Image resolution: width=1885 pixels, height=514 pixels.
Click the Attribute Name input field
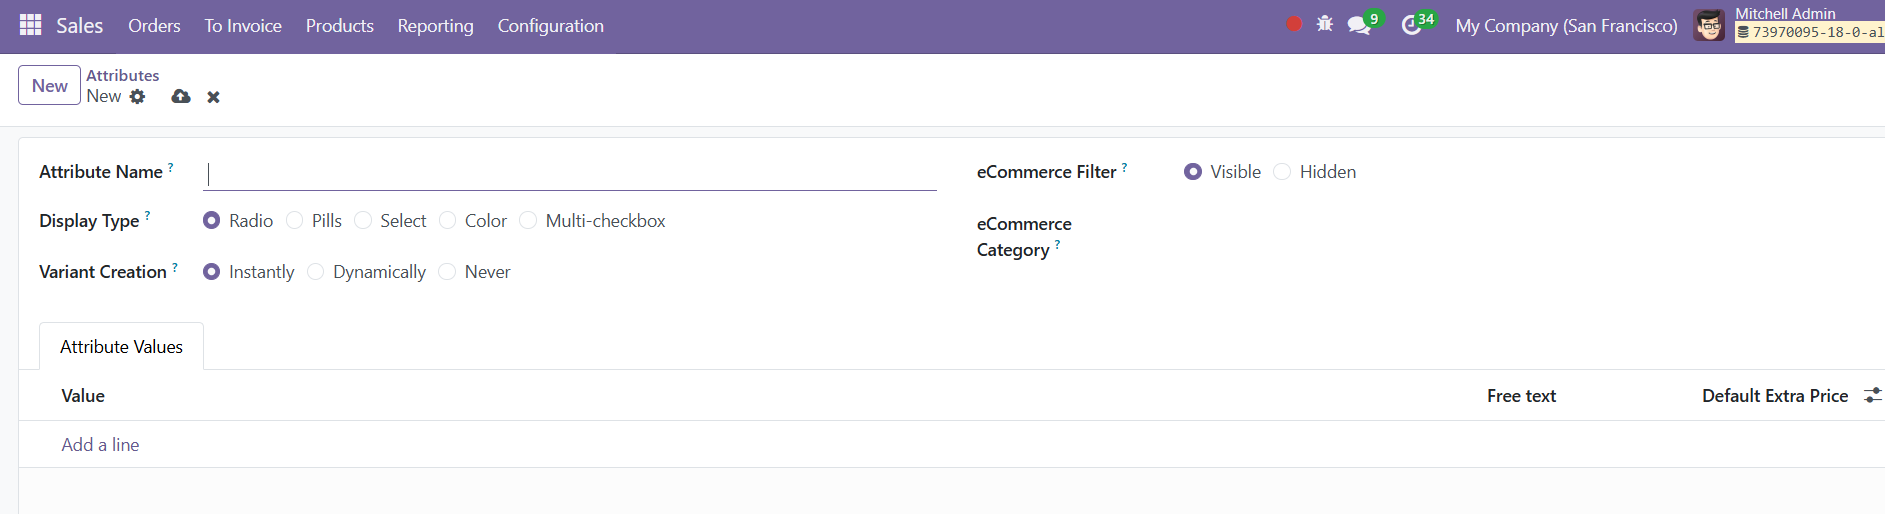pos(570,174)
